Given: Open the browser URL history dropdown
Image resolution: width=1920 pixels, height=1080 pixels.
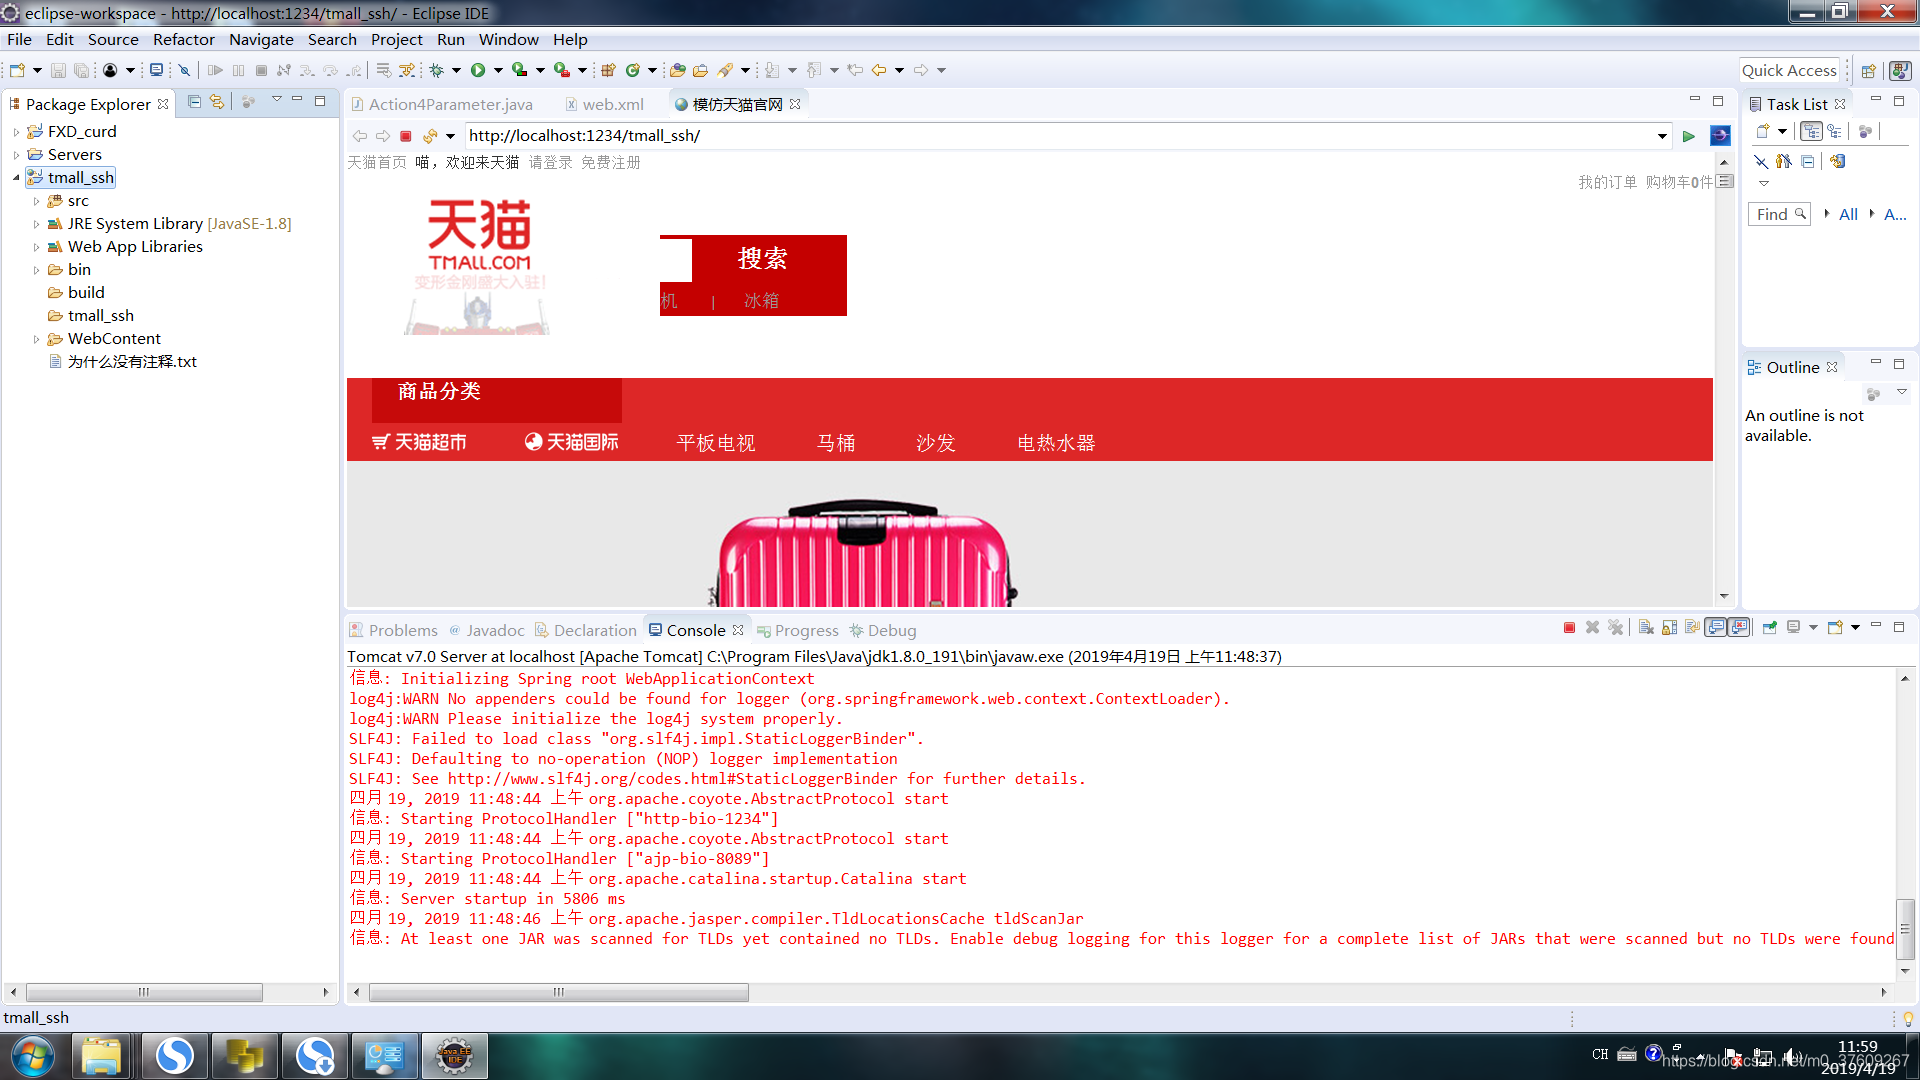Looking at the screenshot, I should [1662, 136].
